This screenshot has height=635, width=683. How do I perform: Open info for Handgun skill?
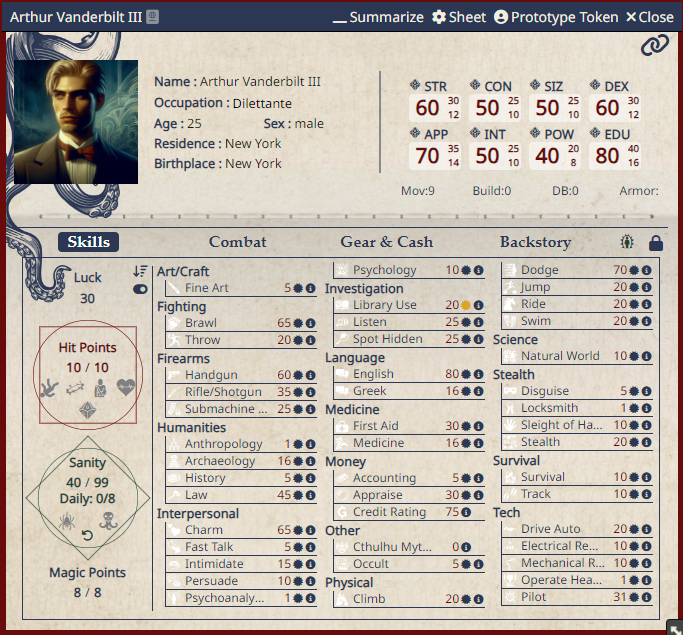click(311, 375)
